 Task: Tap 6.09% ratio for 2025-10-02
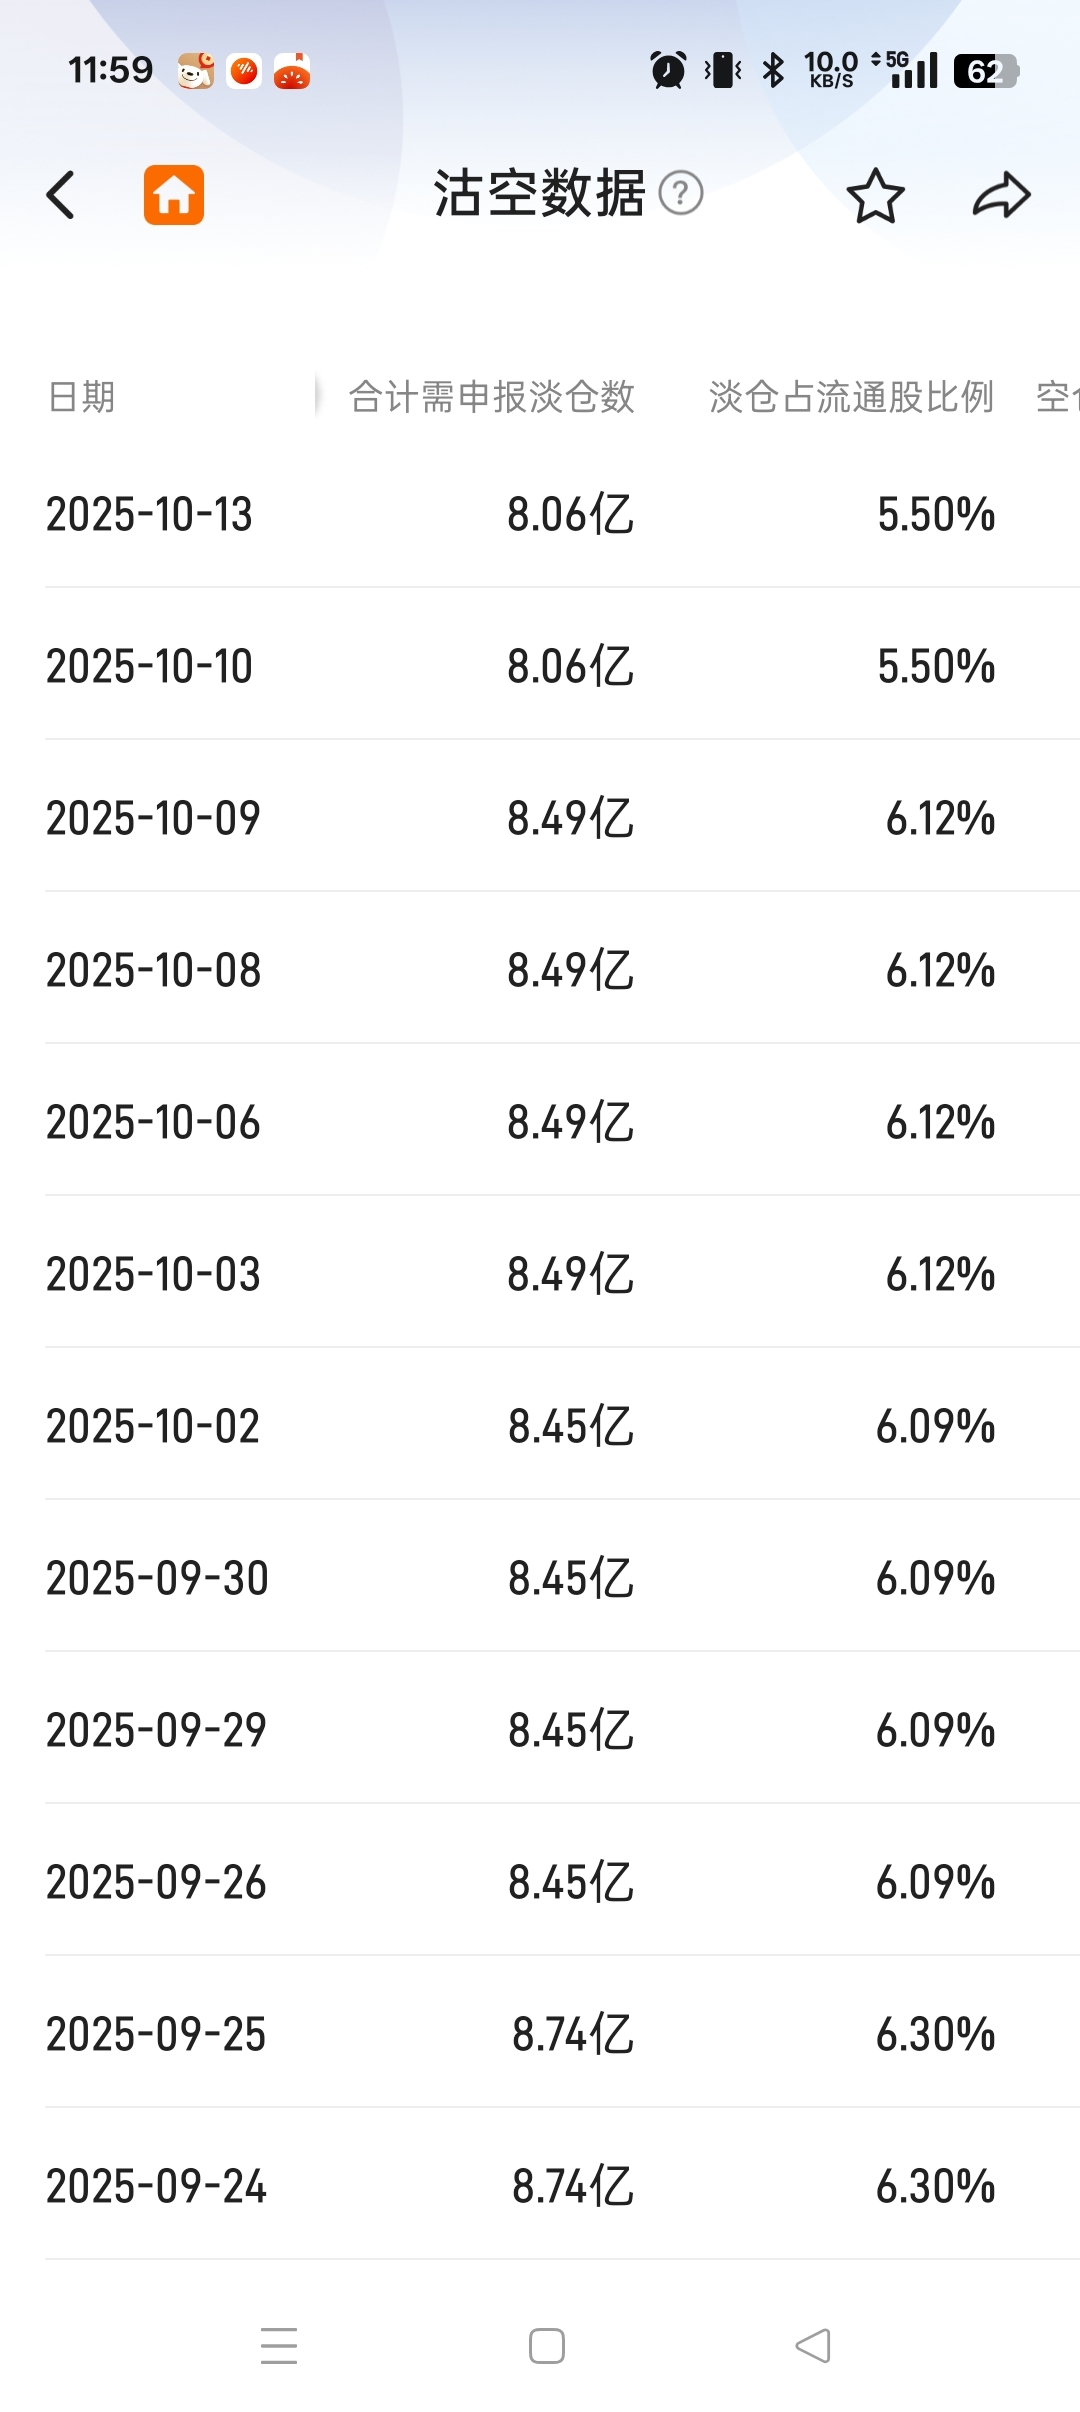(935, 1426)
